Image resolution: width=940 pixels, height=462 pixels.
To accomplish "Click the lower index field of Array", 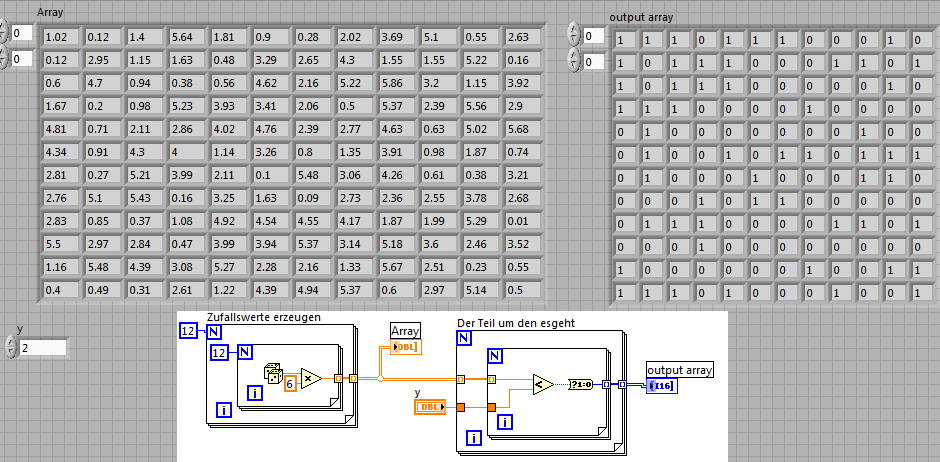I will click(22, 59).
